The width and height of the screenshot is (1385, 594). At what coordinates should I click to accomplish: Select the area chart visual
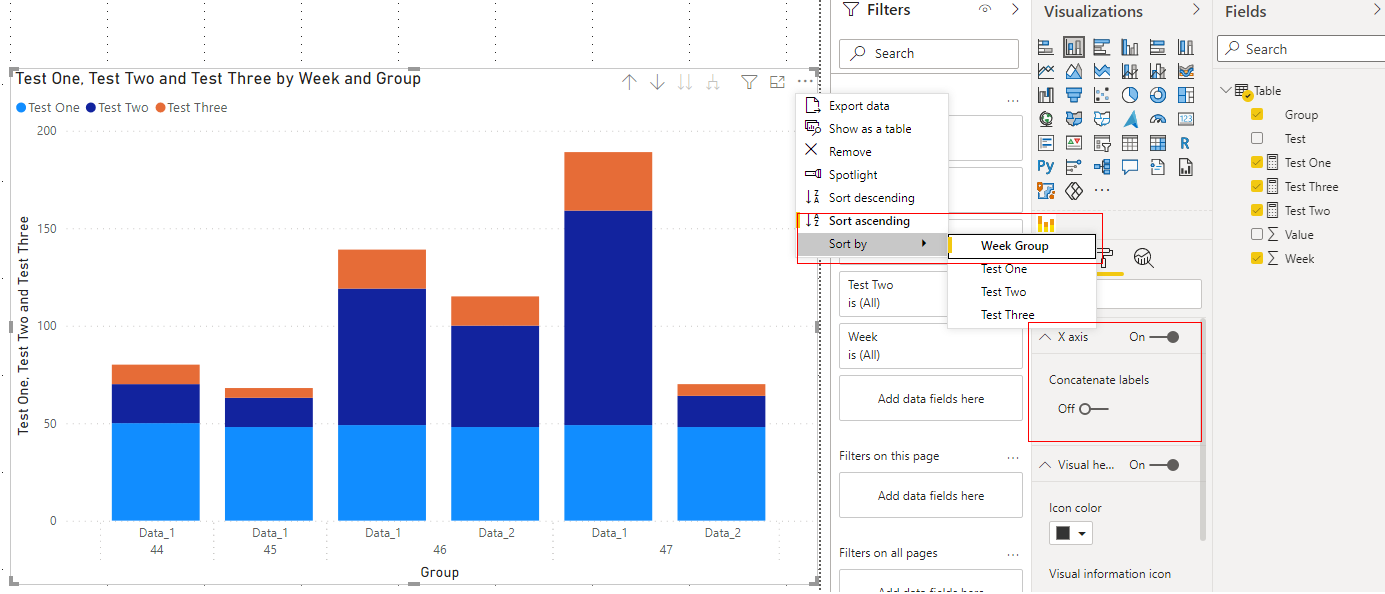pyautogui.click(x=1074, y=71)
